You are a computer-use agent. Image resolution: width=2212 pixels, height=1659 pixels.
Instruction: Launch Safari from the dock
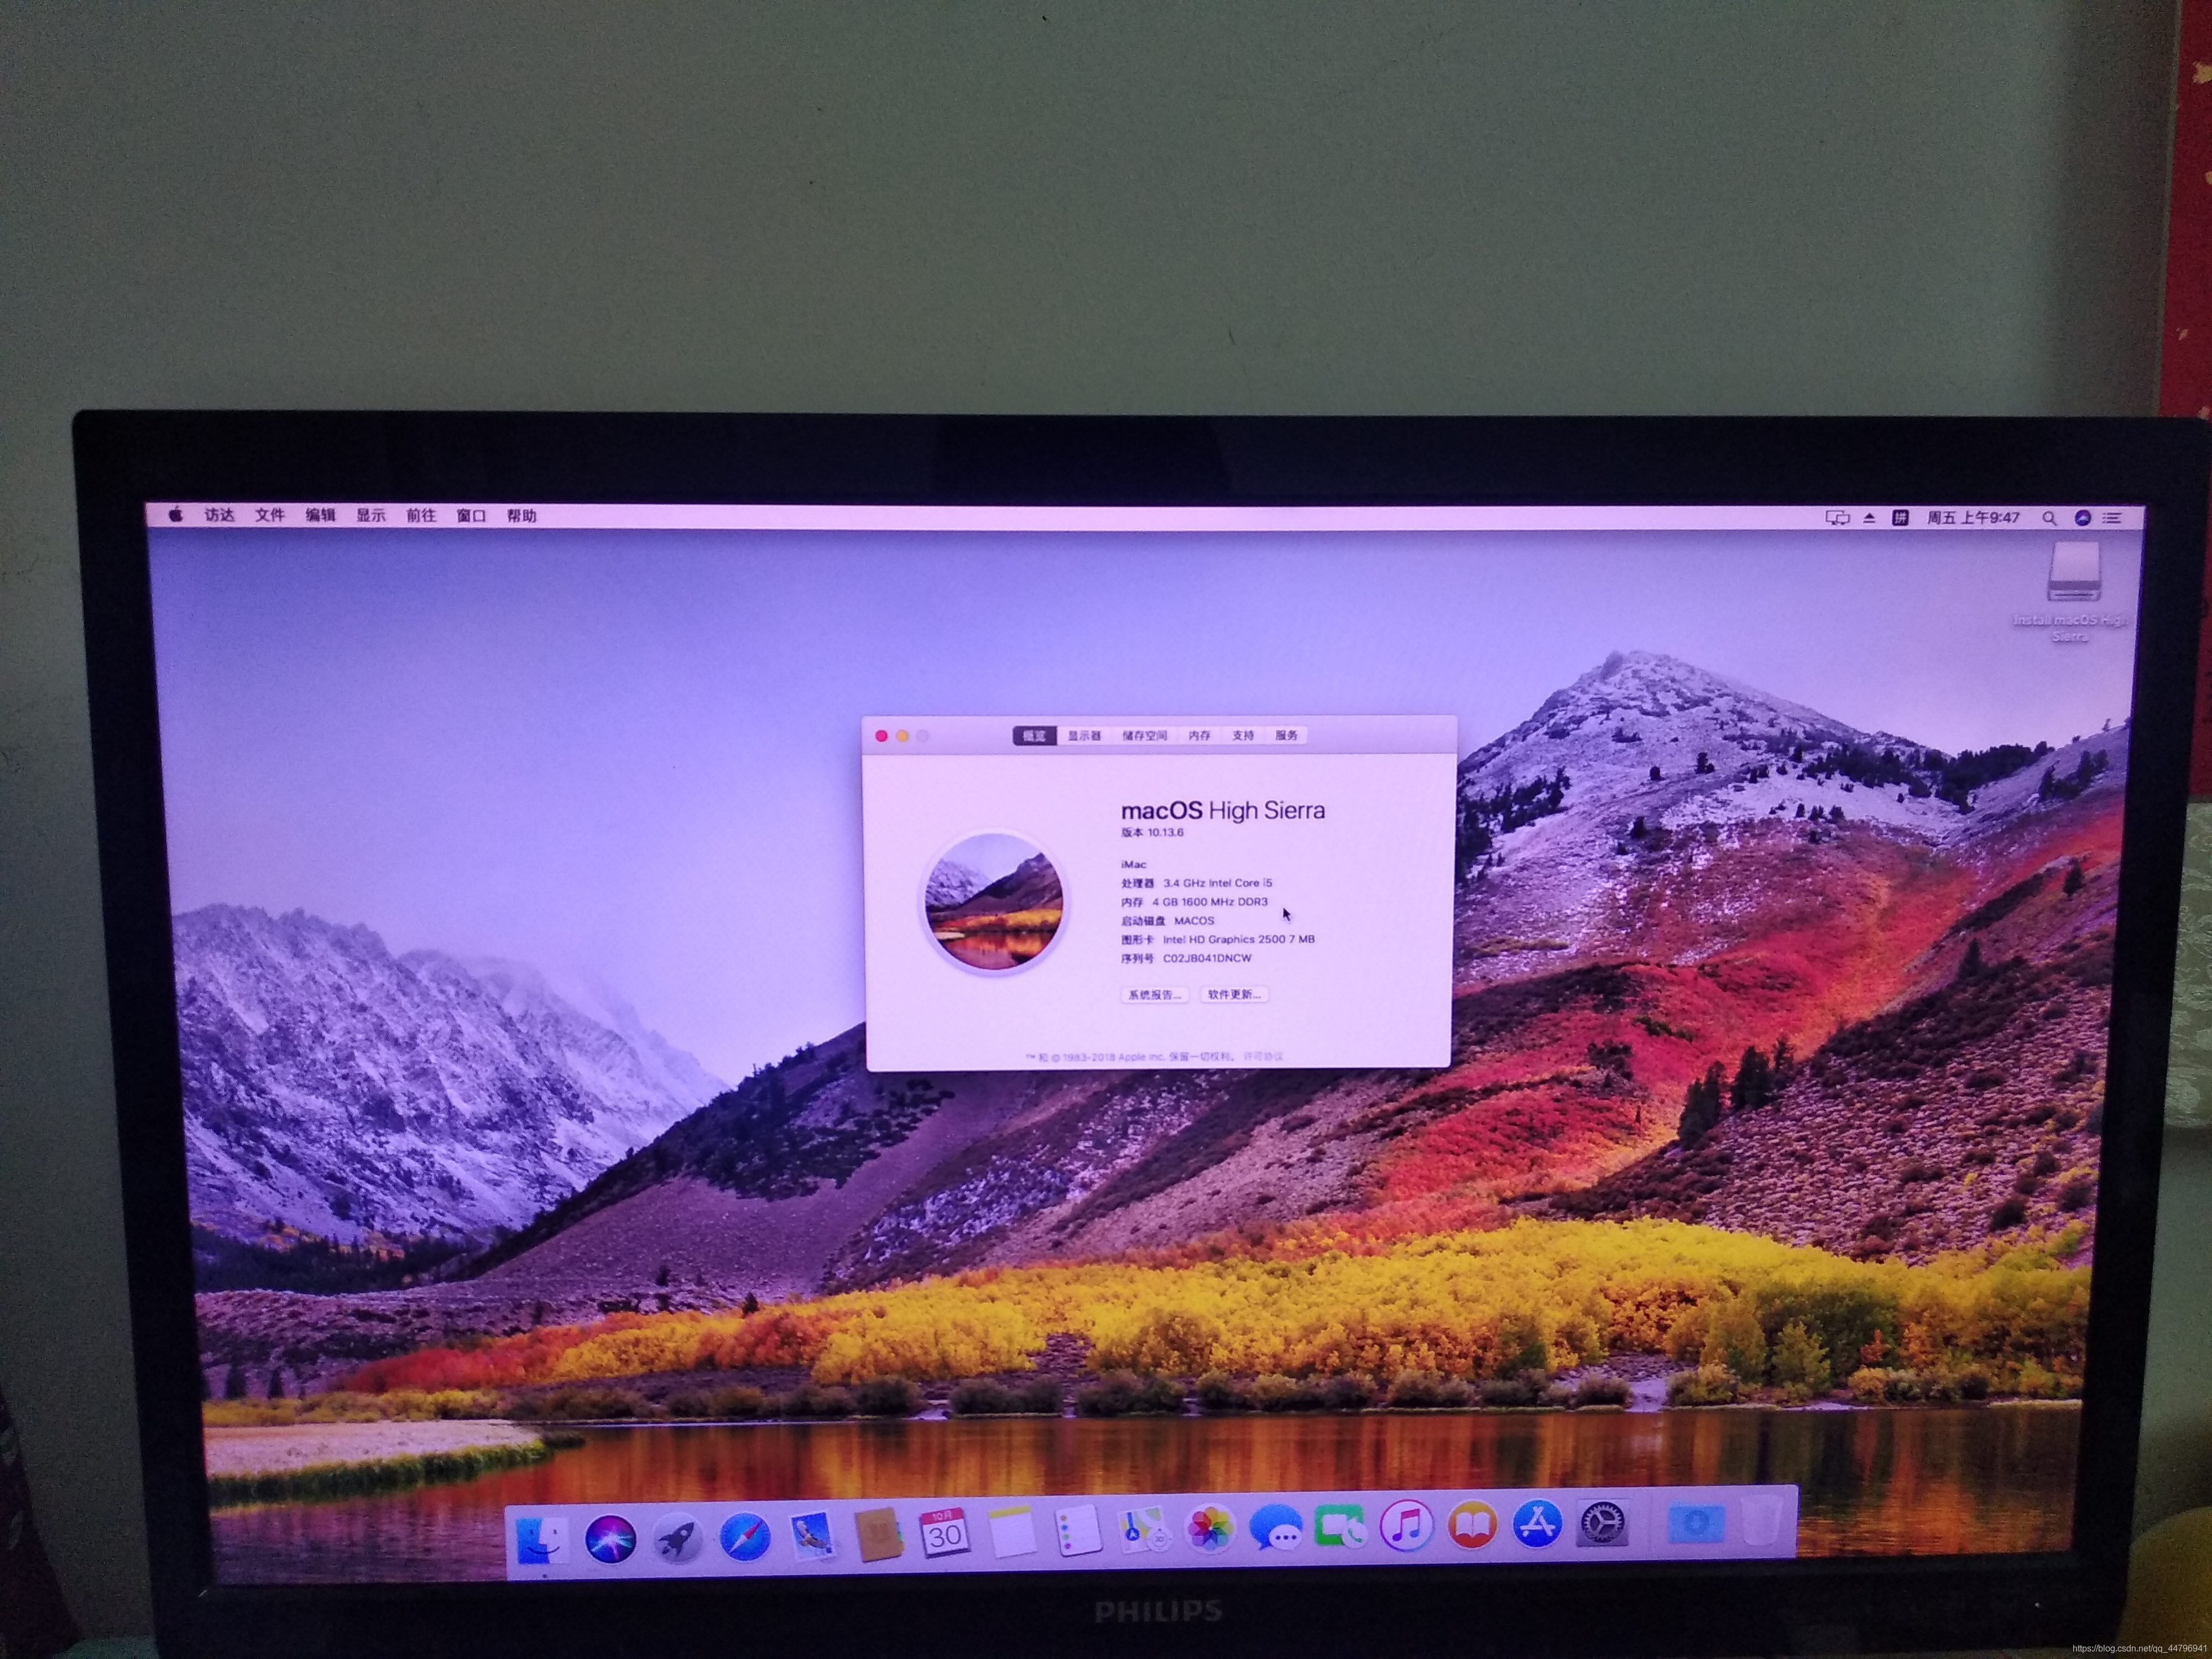click(745, 1536)
